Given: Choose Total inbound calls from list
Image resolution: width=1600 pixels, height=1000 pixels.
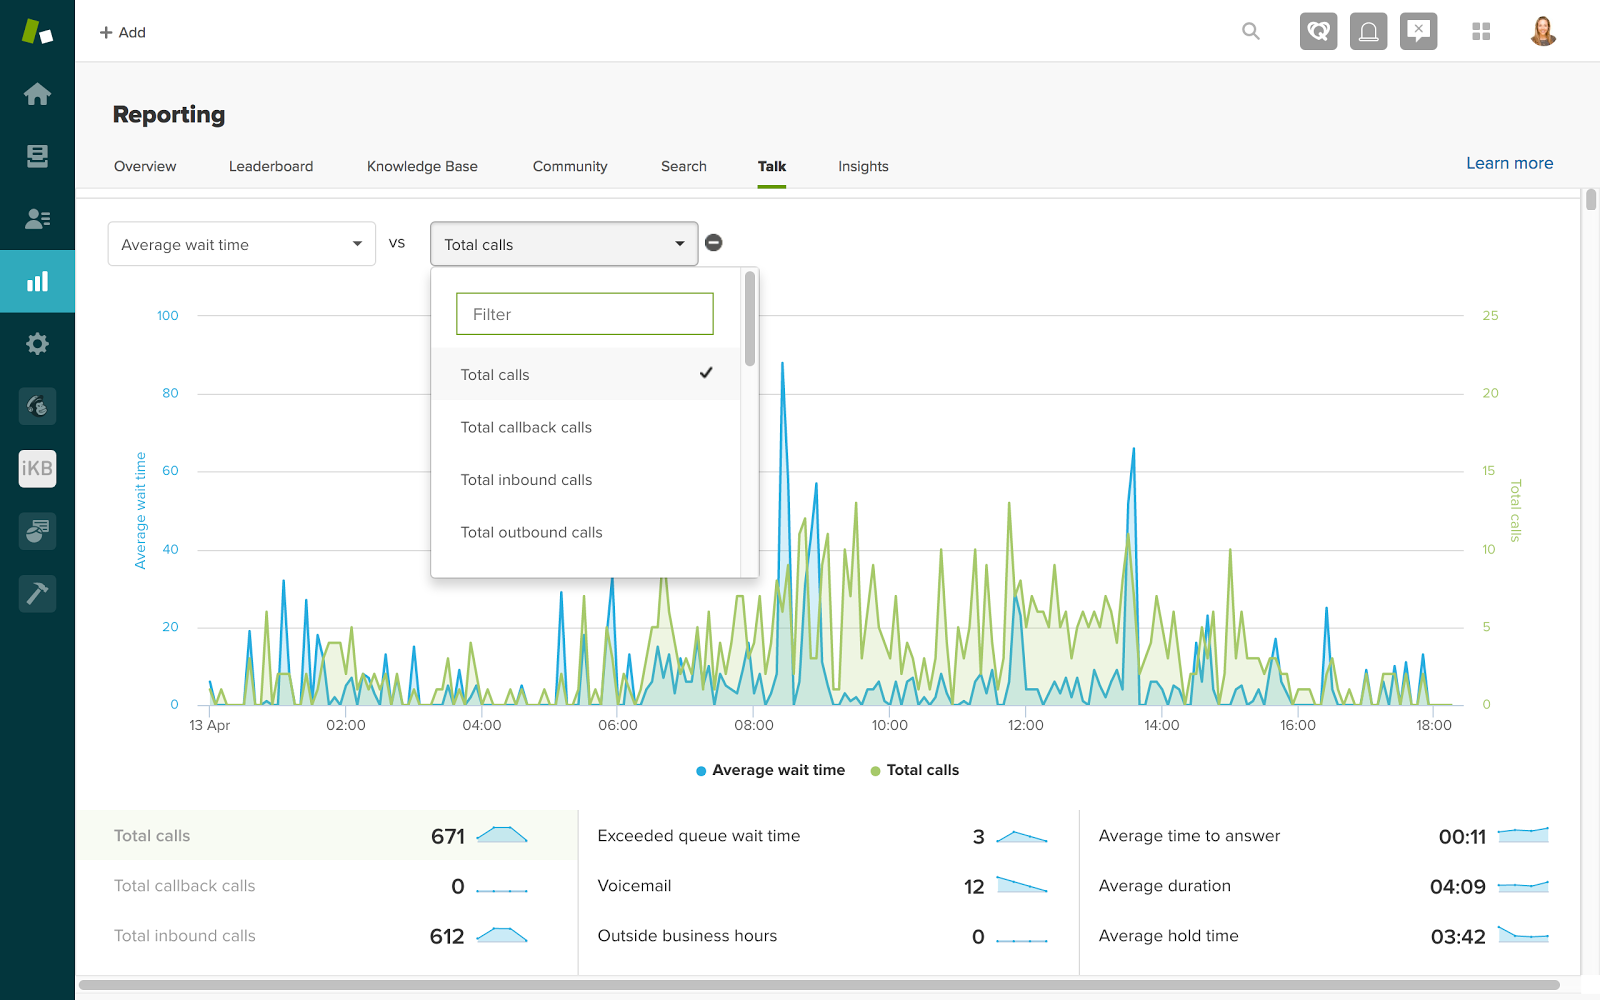Looking at the screenshot, I should (526, 480).
